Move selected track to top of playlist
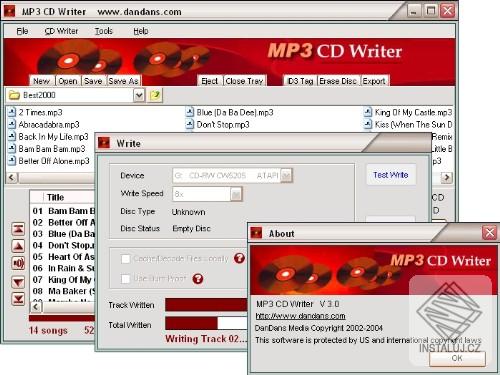 [x=18, y=229]
